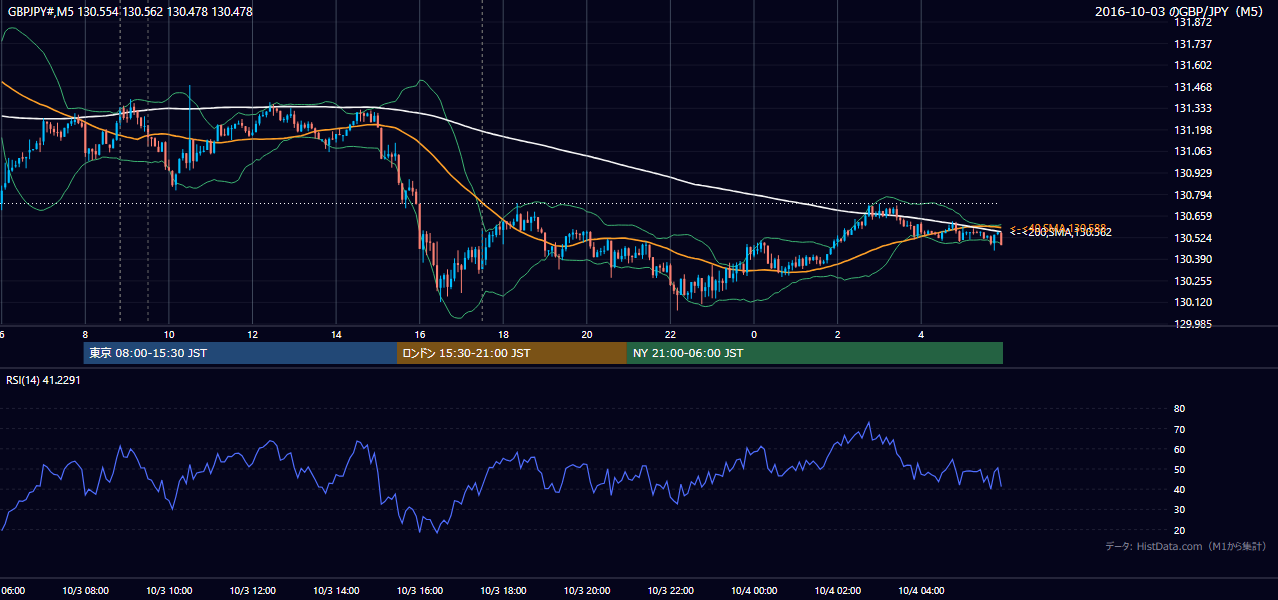Click hour tick 18 under the price chart

[x=503, y=334]
